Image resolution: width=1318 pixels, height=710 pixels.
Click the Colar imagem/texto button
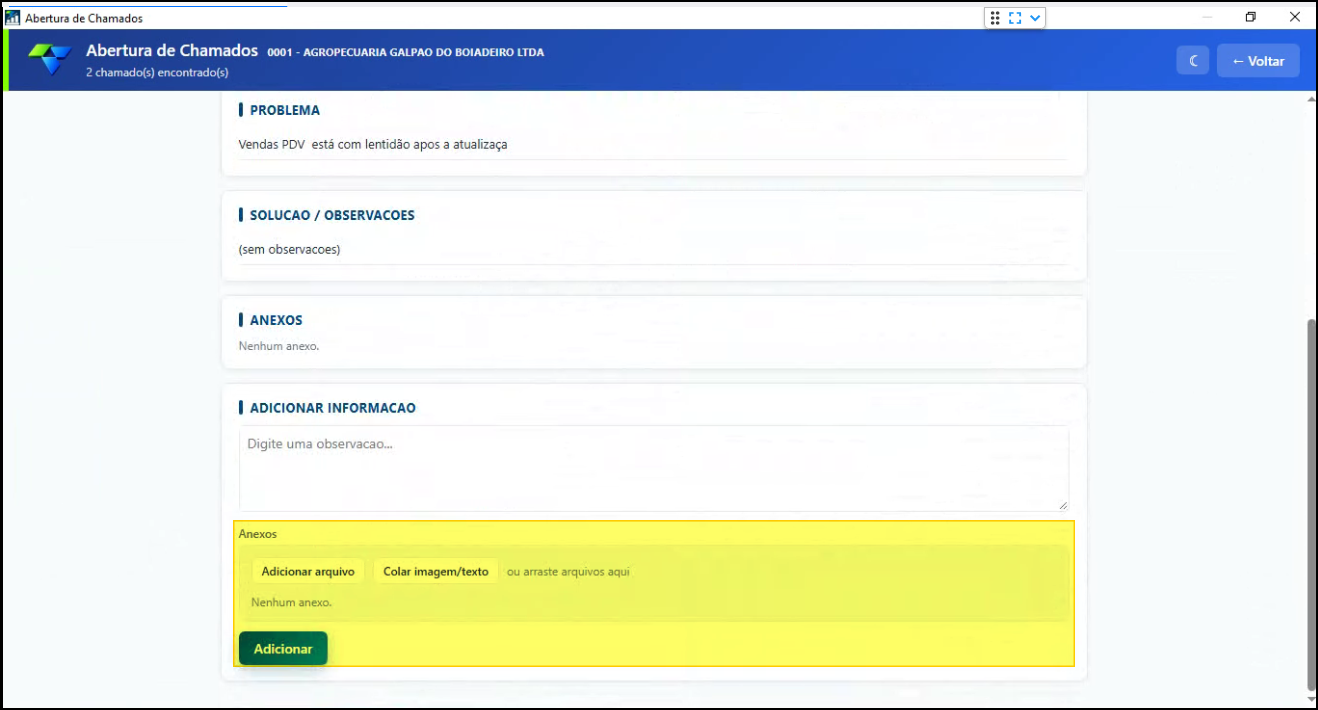(436, 572)
